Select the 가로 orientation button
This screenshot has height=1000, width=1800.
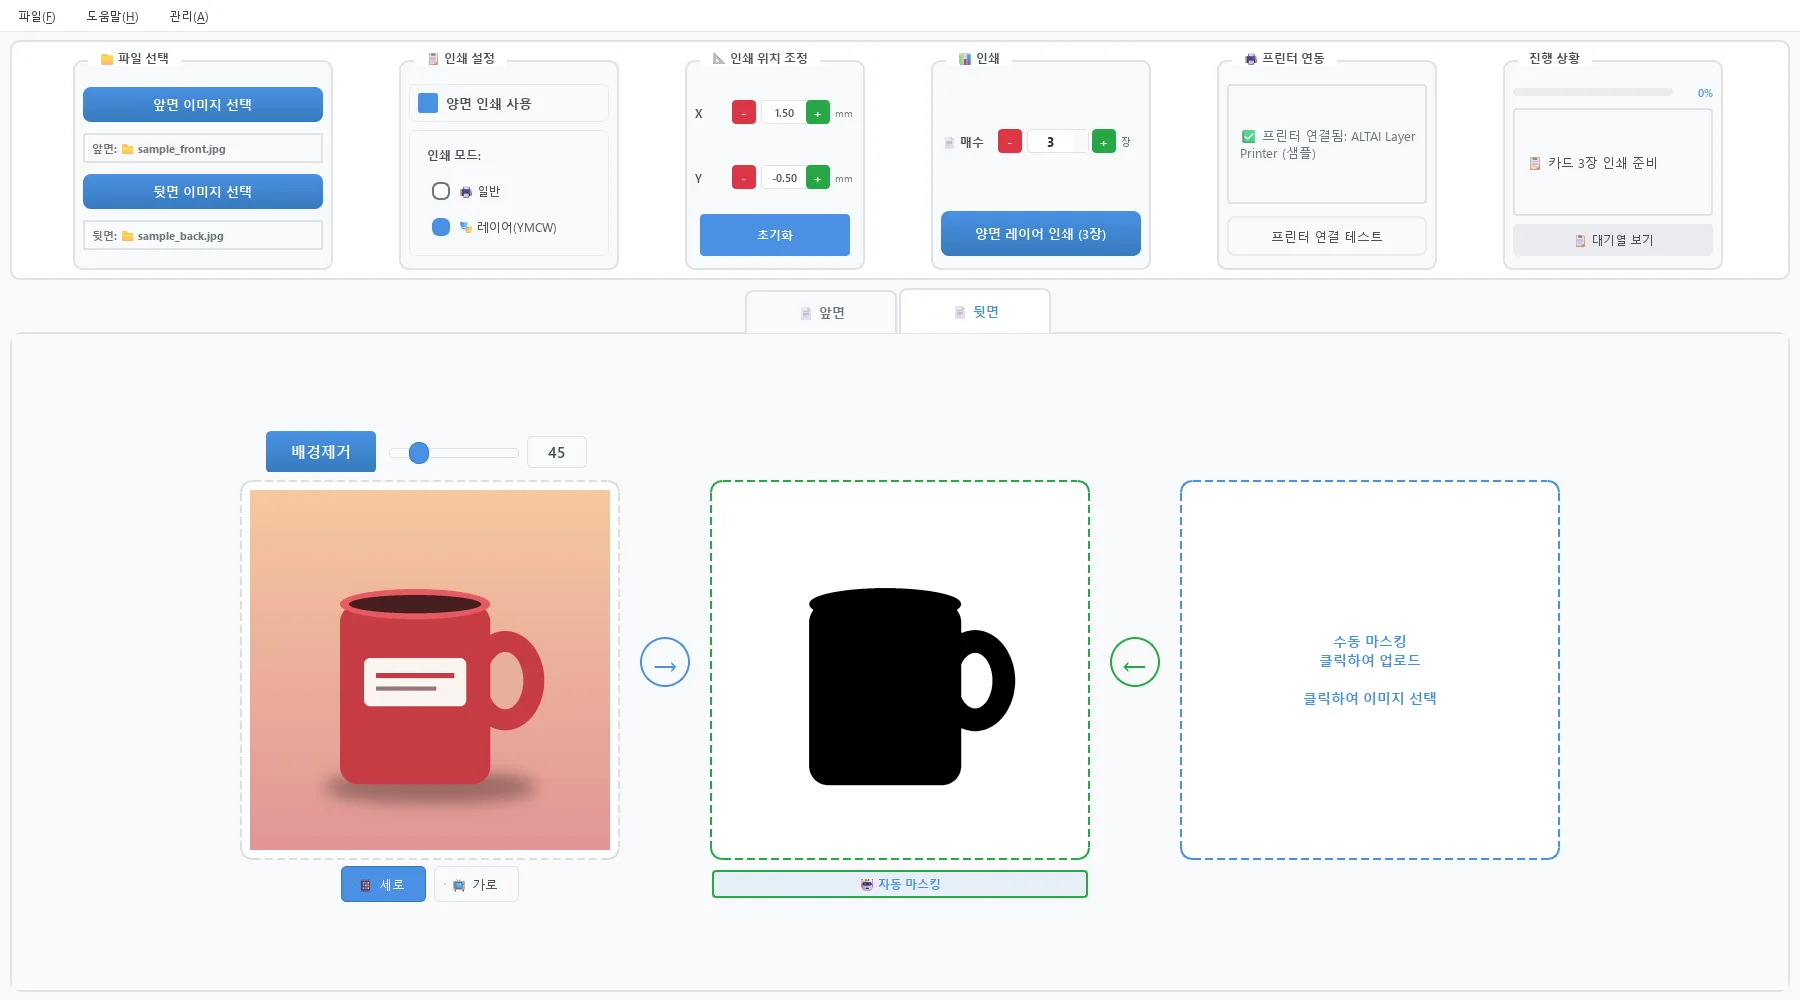tap(476, 884)
